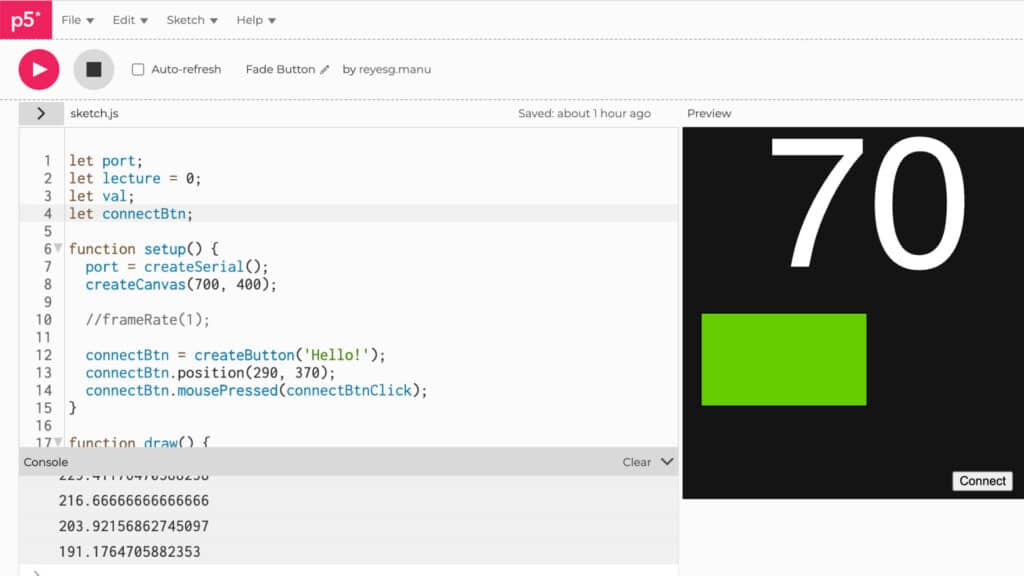Viewport: 1024px width, 576px height.
Task: Open the File menu
Action: [x=77, y=20]
